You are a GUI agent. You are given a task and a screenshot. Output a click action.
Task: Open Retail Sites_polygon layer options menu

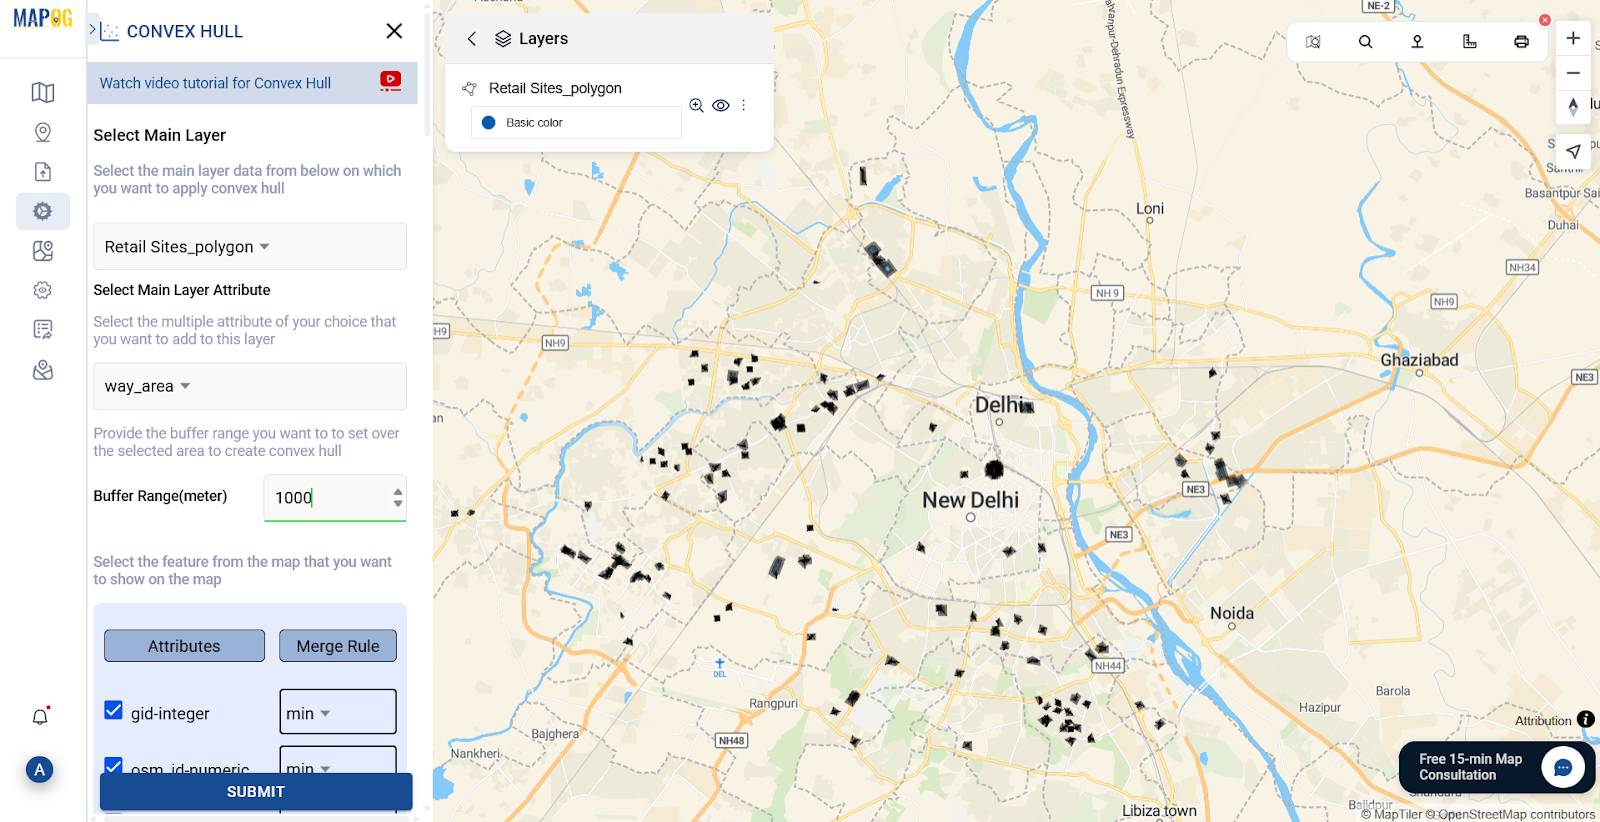pyautogui.click(x=743, y=105)
